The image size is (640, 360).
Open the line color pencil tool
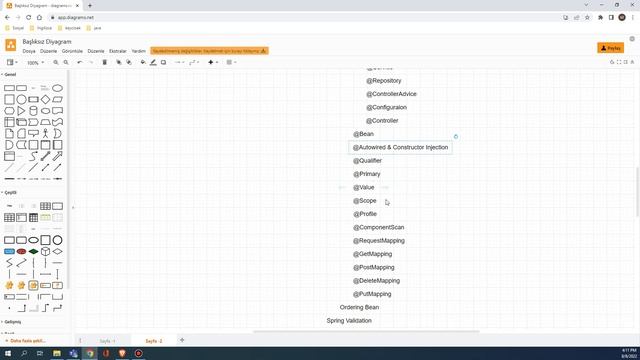tap(153, 62)
